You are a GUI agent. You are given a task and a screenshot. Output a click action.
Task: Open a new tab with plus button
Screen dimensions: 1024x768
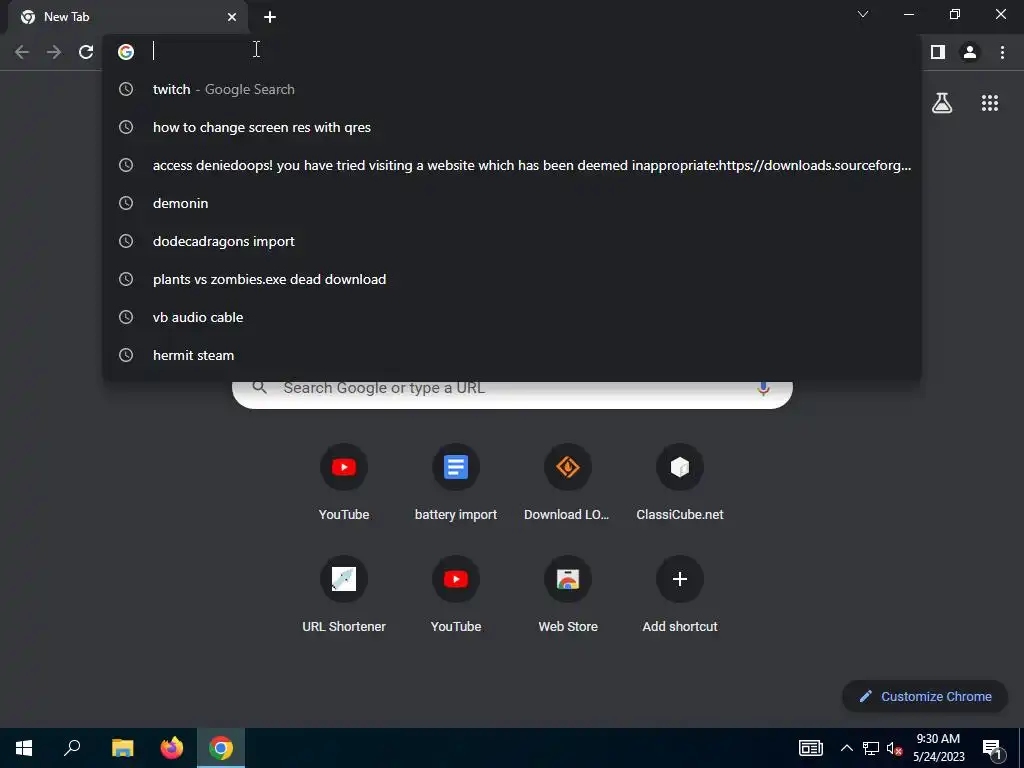(x=270, y=17)
